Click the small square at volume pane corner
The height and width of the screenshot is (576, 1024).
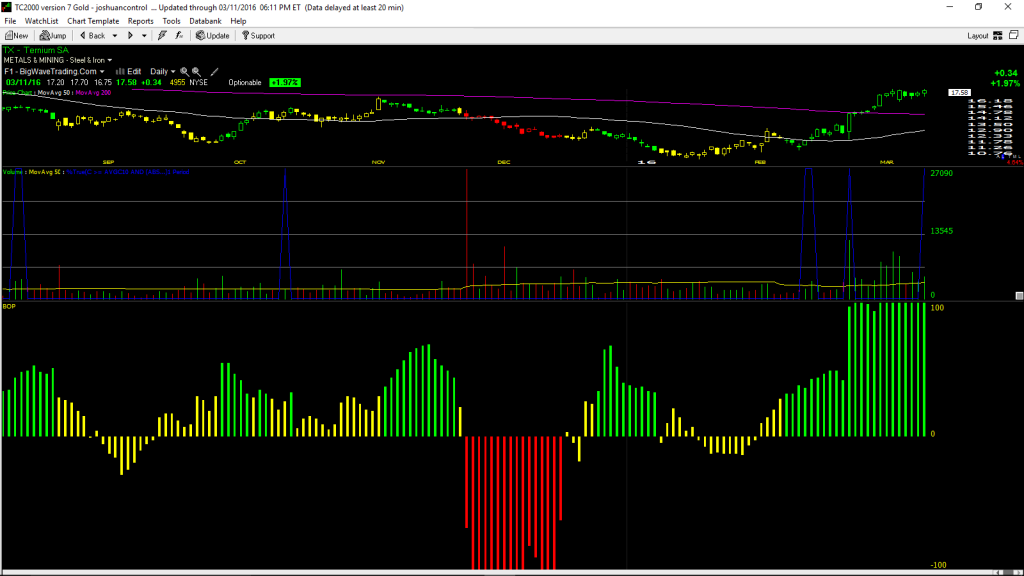tap(1019, 296)
